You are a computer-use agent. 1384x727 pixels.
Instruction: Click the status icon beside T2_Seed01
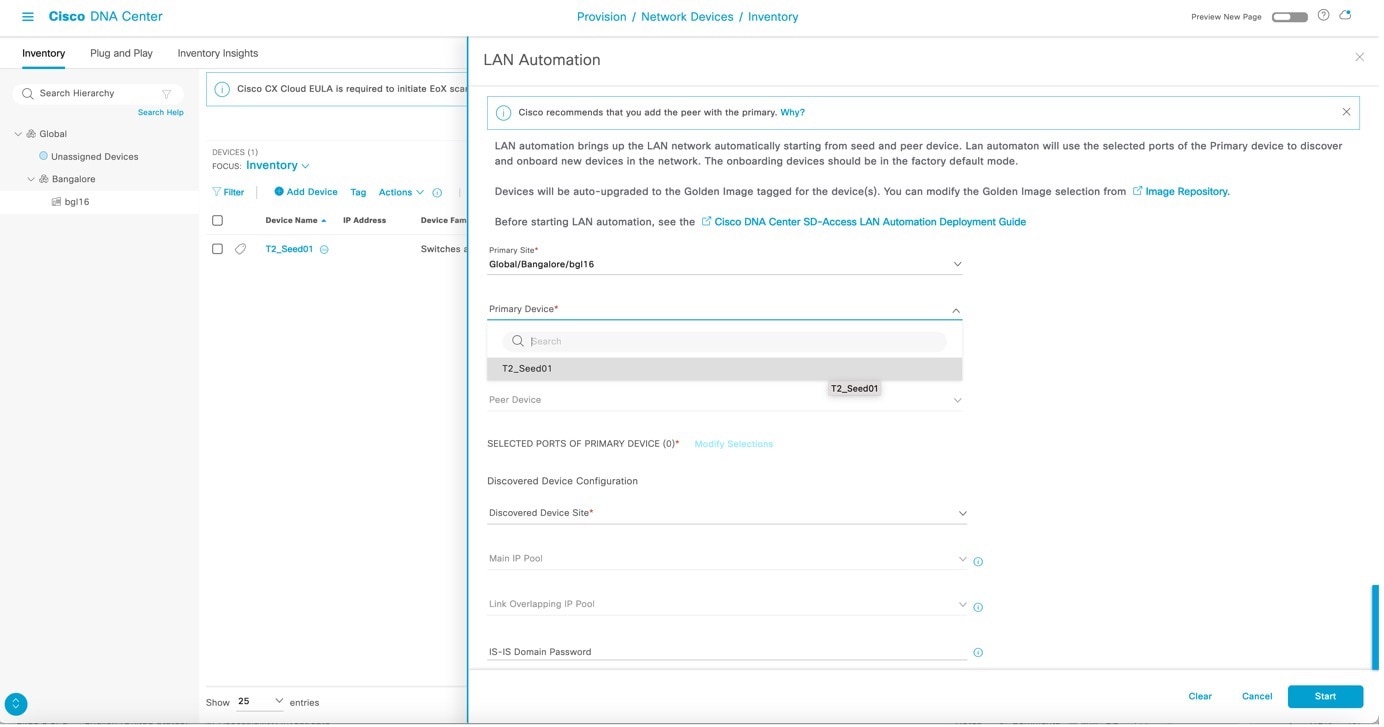pos(325,250)
